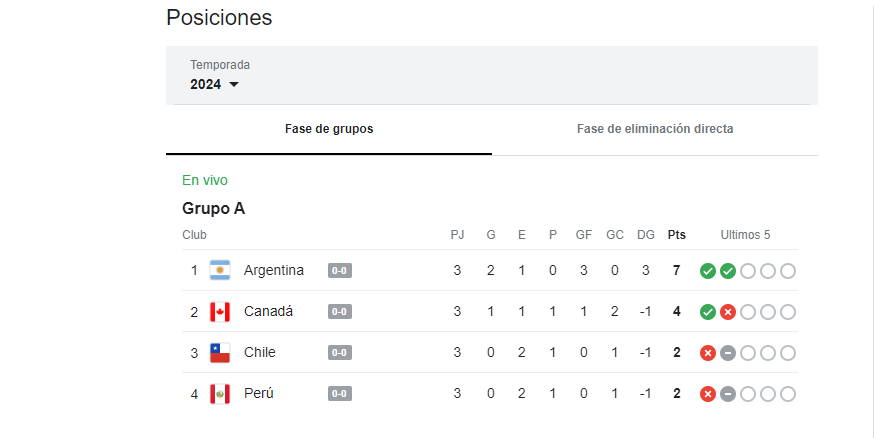Viewport: 874px width, 438px height.
Task: Click Canada's red loss X icon
Action: coord(728,312)
